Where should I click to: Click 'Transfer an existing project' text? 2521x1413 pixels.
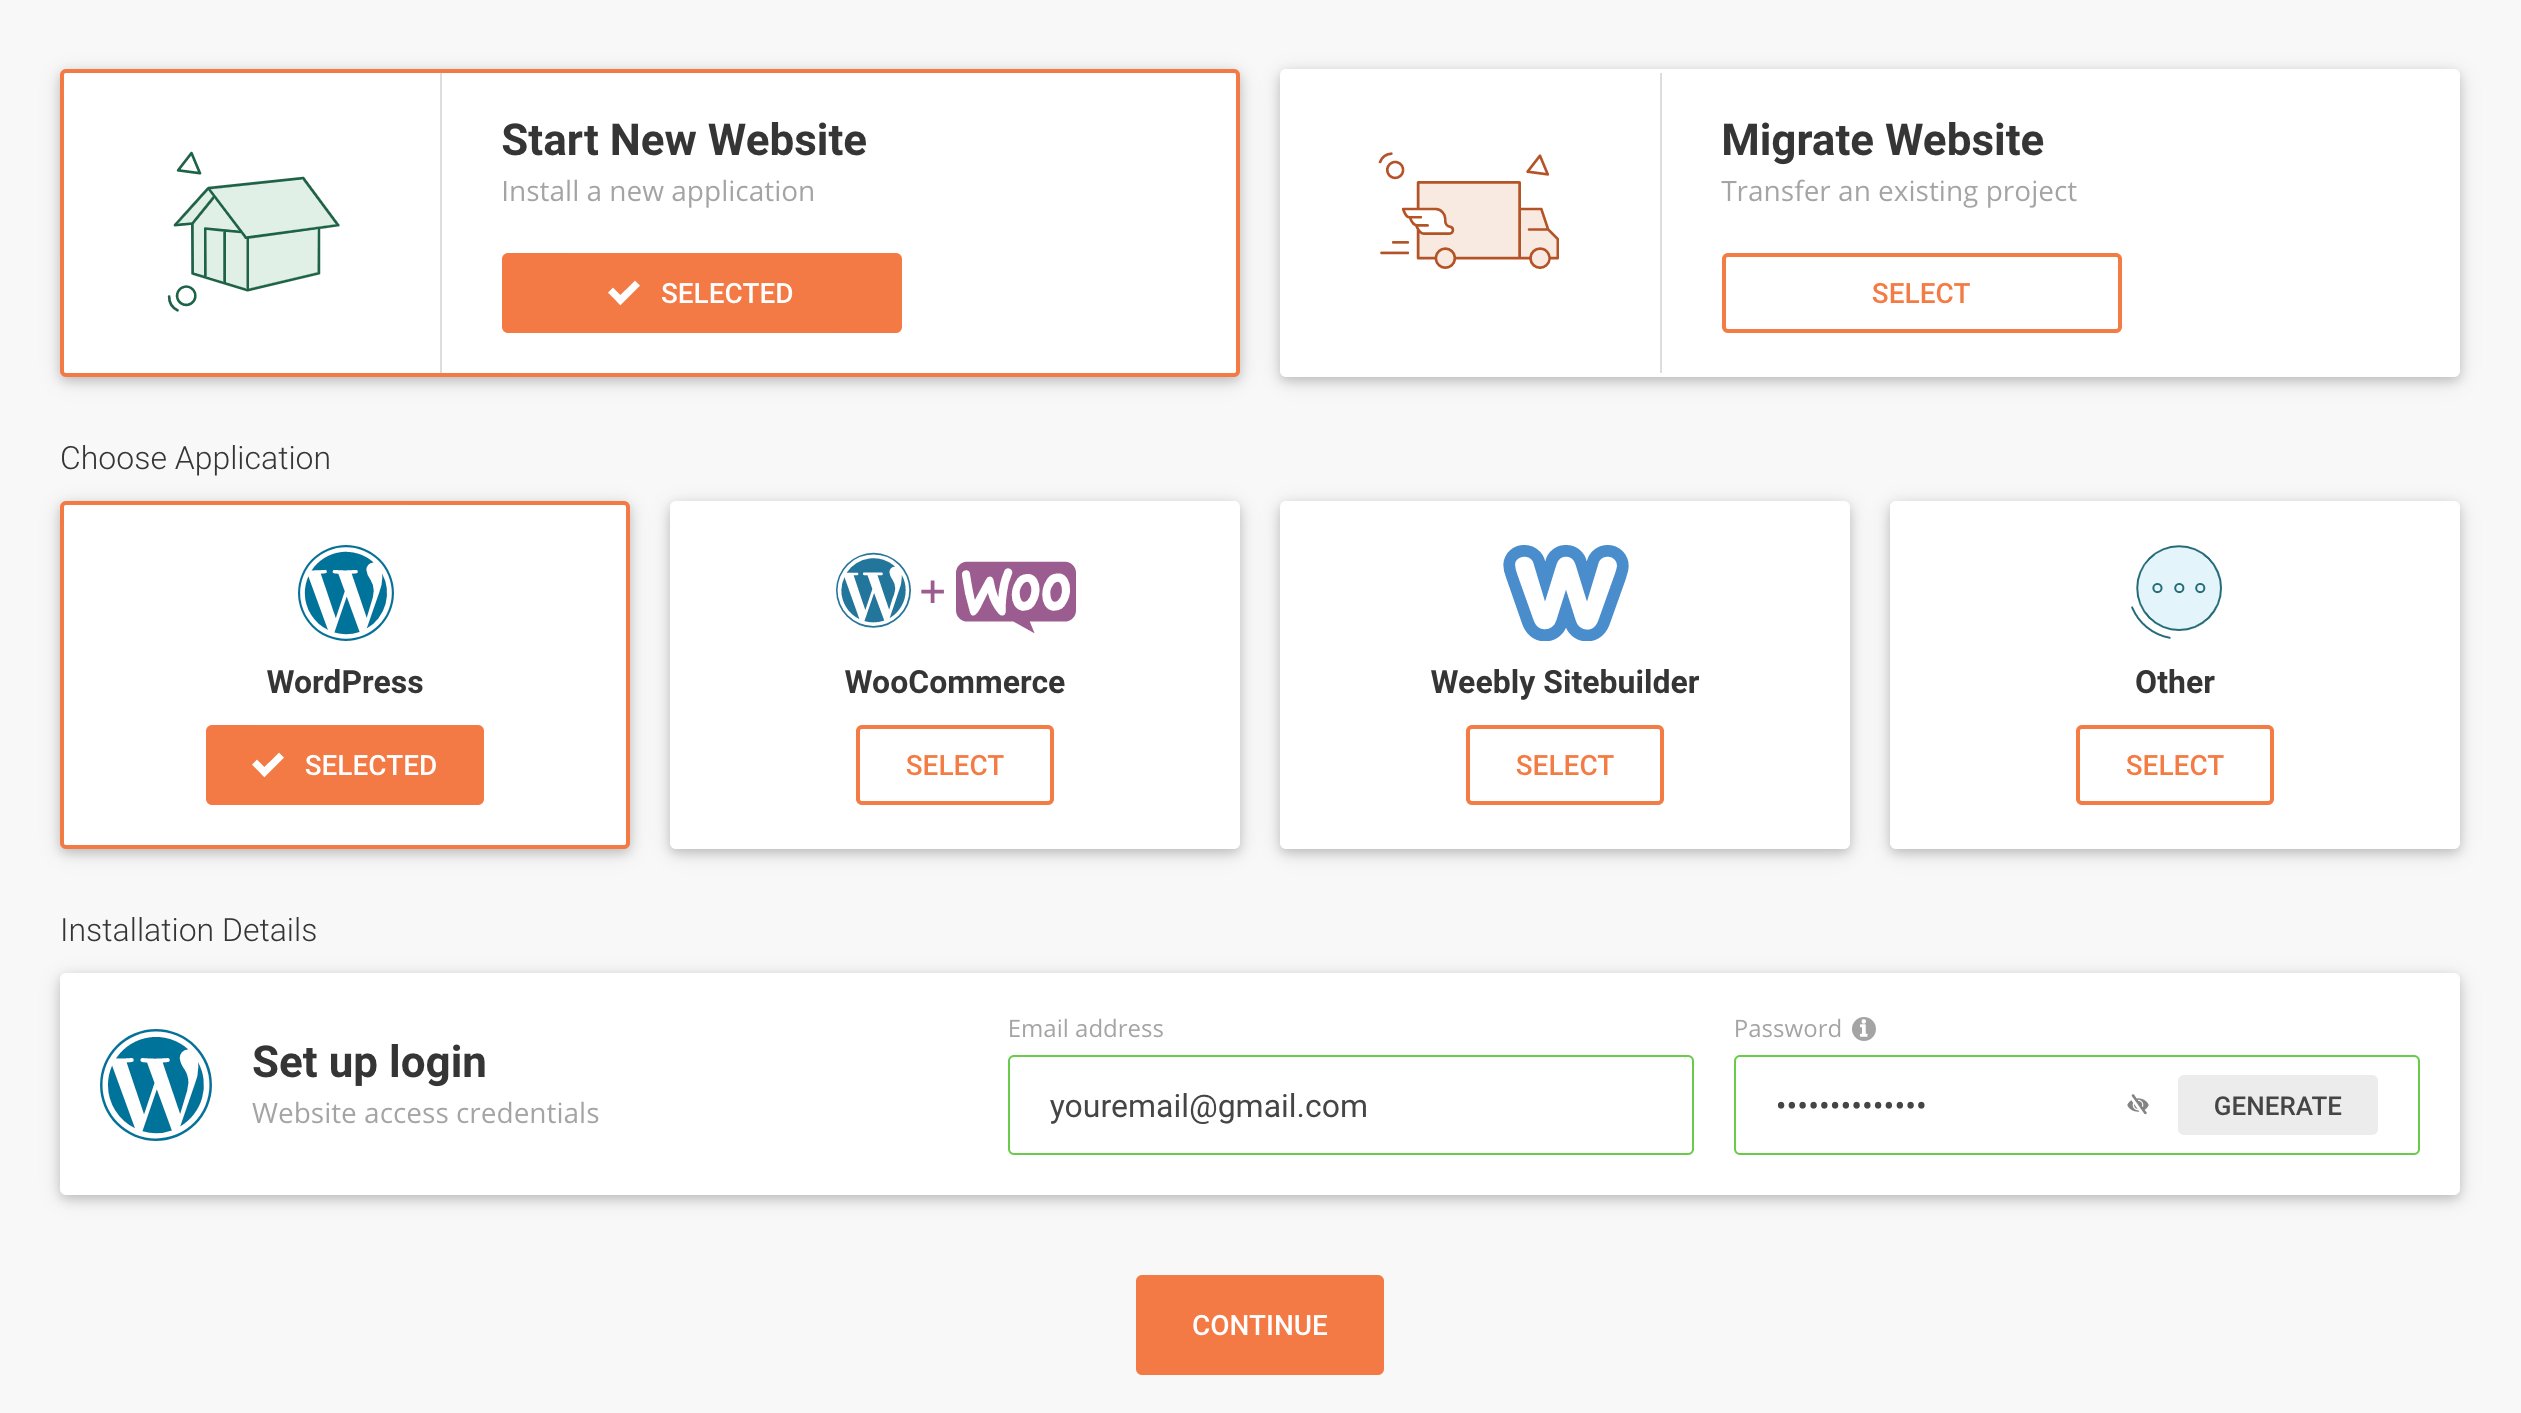pos(1899,191)
